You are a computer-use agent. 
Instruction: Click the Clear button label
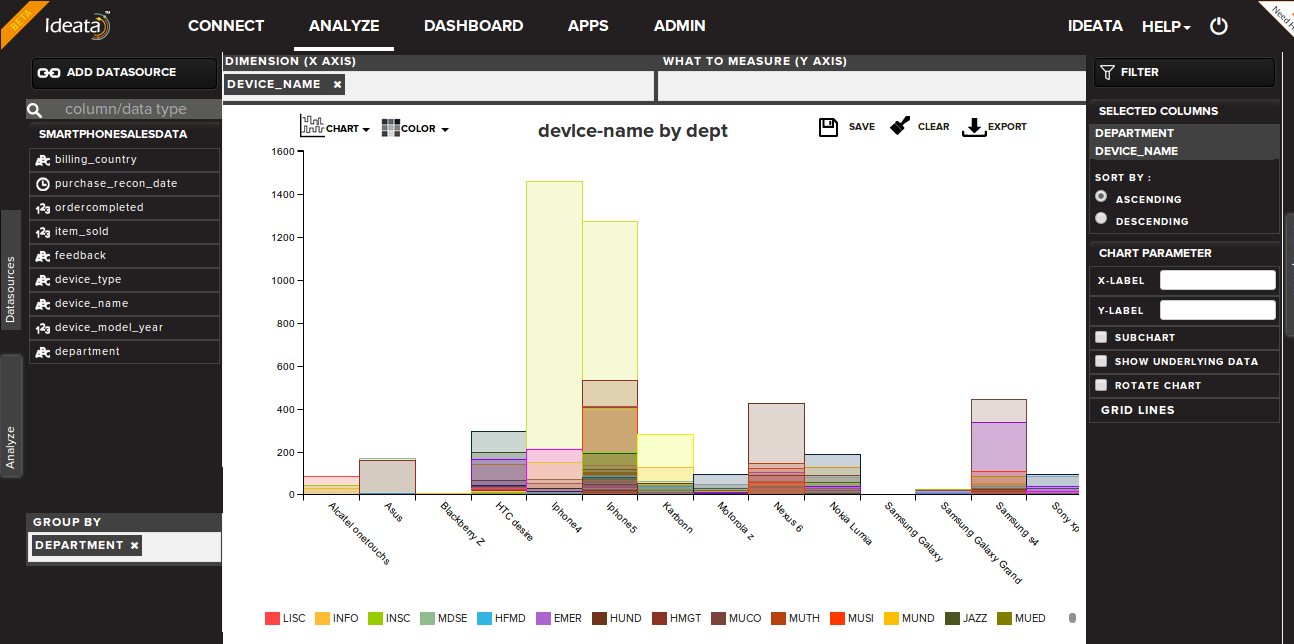pyautogui.click(x=934, y=127)
